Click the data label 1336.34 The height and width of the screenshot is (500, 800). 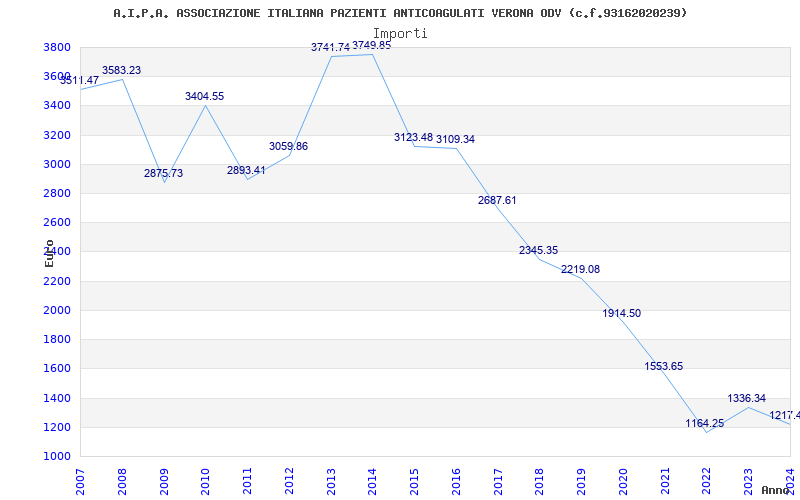[746, 398]
